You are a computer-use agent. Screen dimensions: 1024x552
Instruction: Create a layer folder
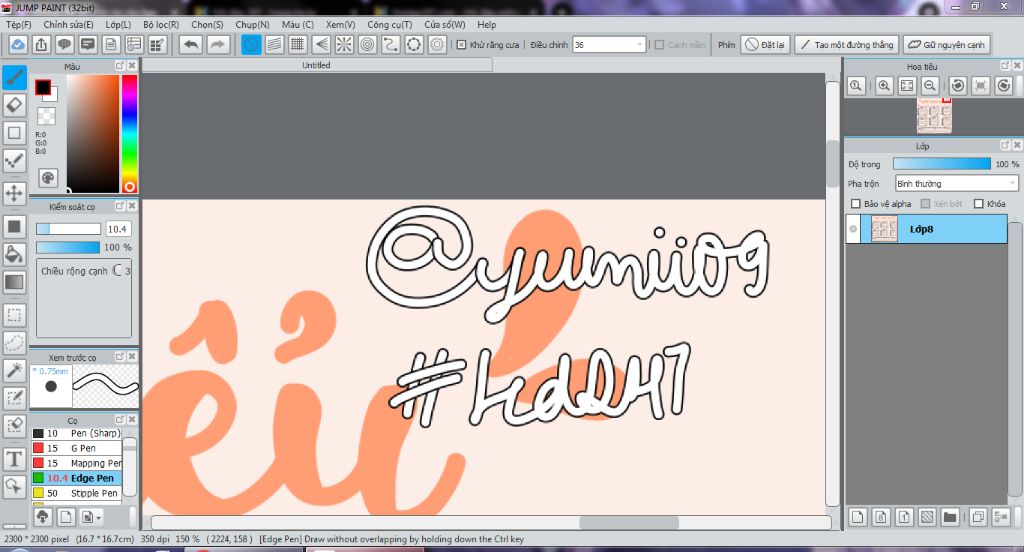950,517
